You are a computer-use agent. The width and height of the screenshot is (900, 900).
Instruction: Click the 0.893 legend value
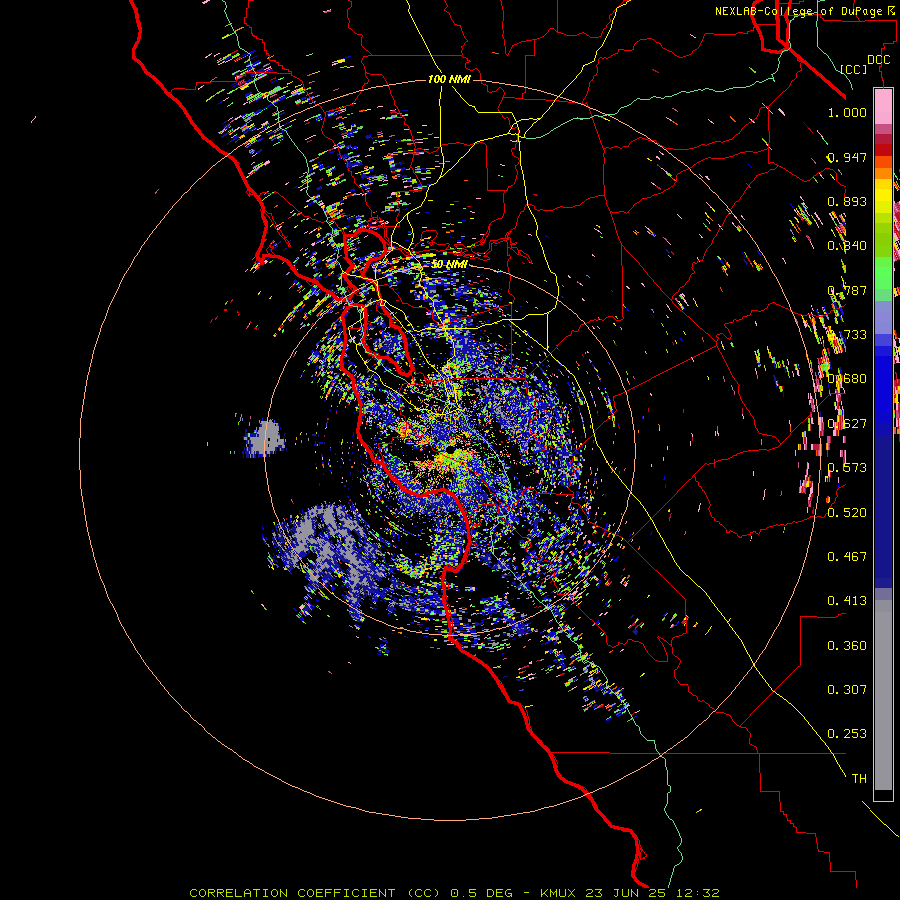tap(847, 201)
